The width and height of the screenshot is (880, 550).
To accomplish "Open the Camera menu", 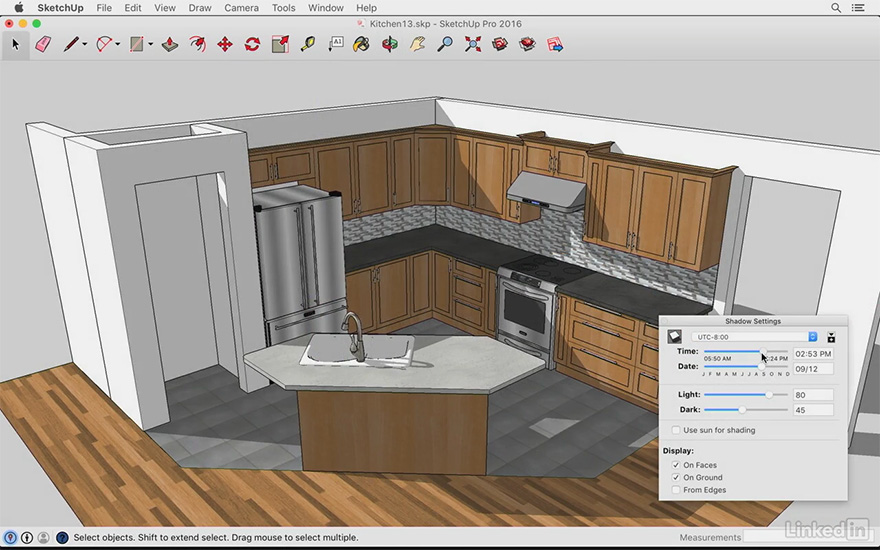I will tap(241, 8).
